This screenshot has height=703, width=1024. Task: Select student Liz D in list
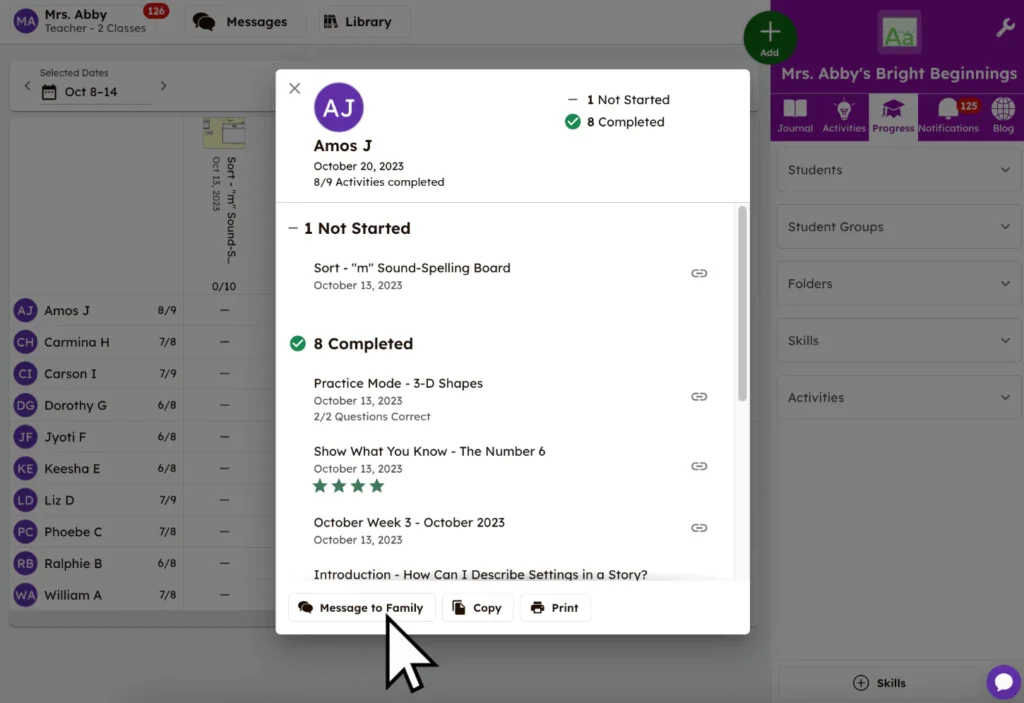pyautogui.click(x=59, y=500)
